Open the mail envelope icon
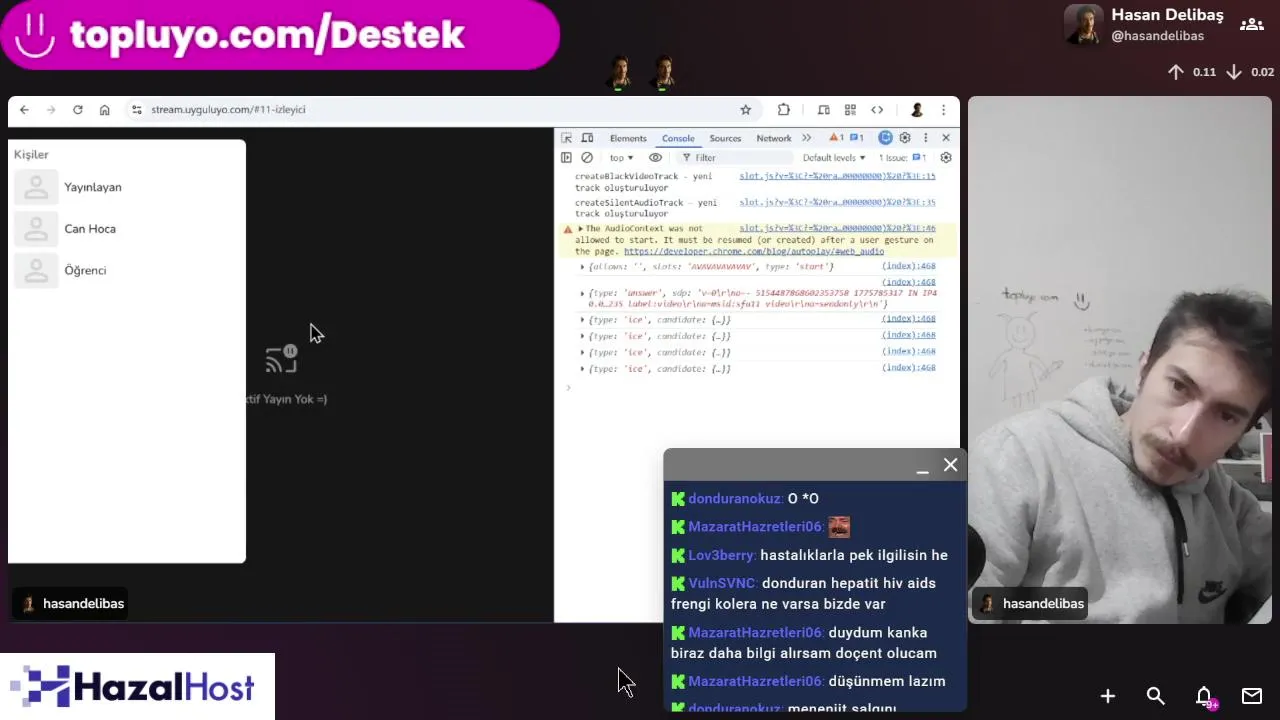1280x720 pixels. (x=1252, y=696)
